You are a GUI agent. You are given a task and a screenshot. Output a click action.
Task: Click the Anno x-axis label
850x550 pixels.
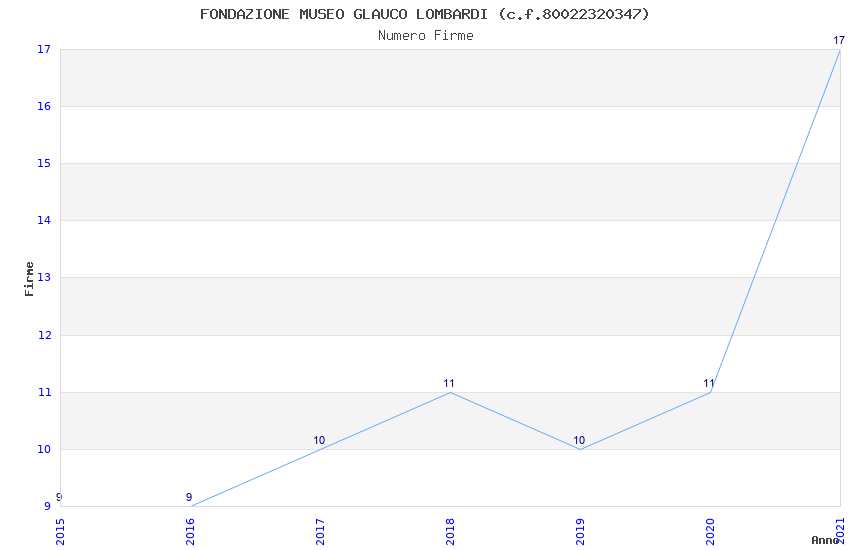click(x=825, y=540)
